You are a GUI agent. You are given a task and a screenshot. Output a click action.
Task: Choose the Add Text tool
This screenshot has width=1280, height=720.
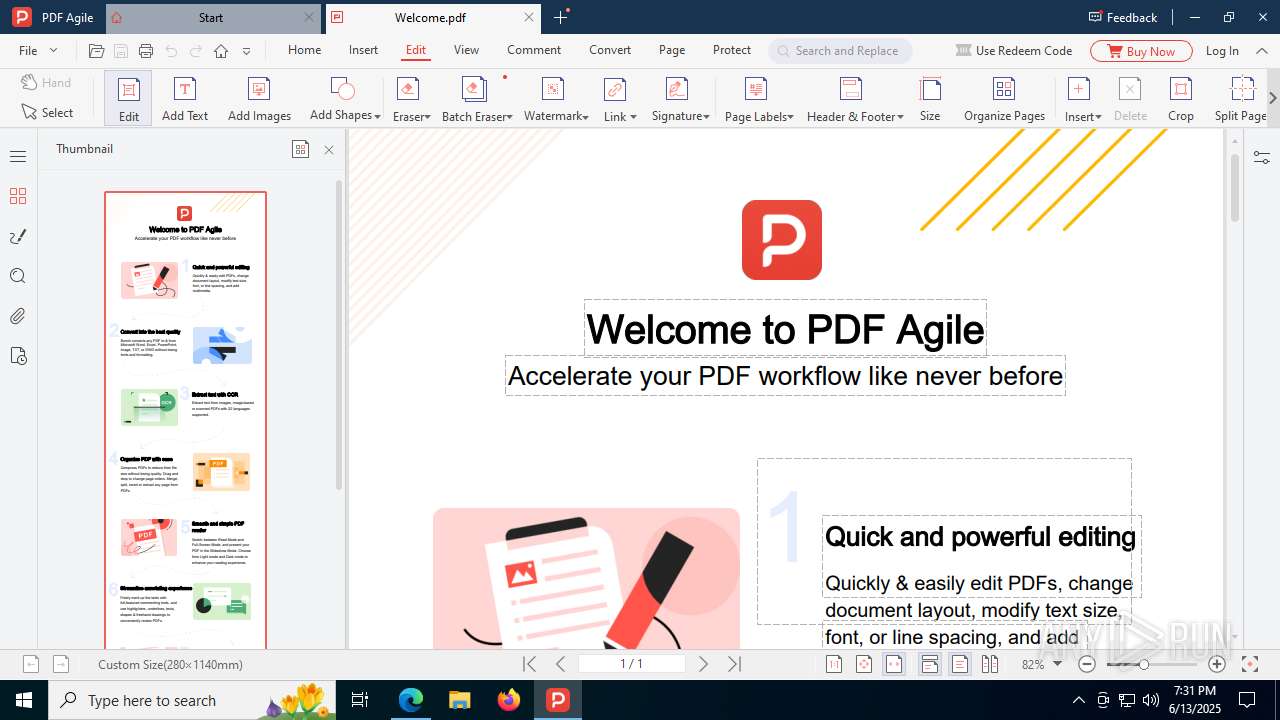(185, 98)
